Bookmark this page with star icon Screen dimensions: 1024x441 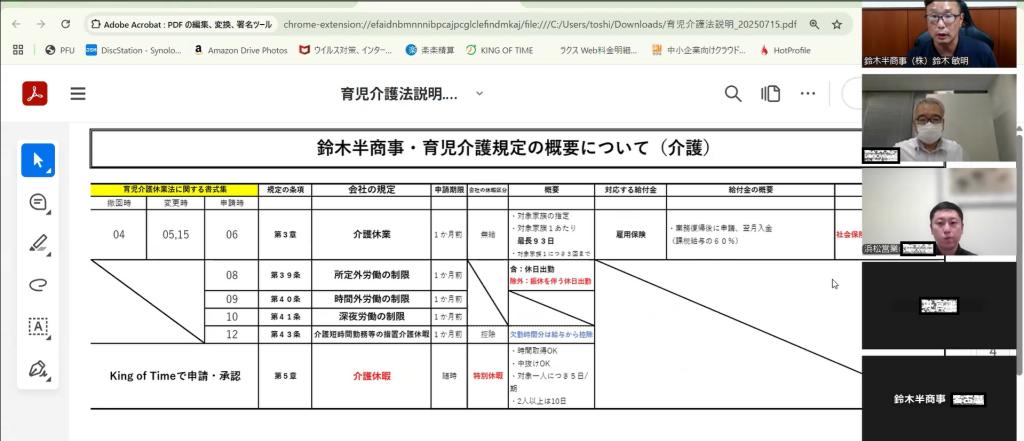click(837, 23)
